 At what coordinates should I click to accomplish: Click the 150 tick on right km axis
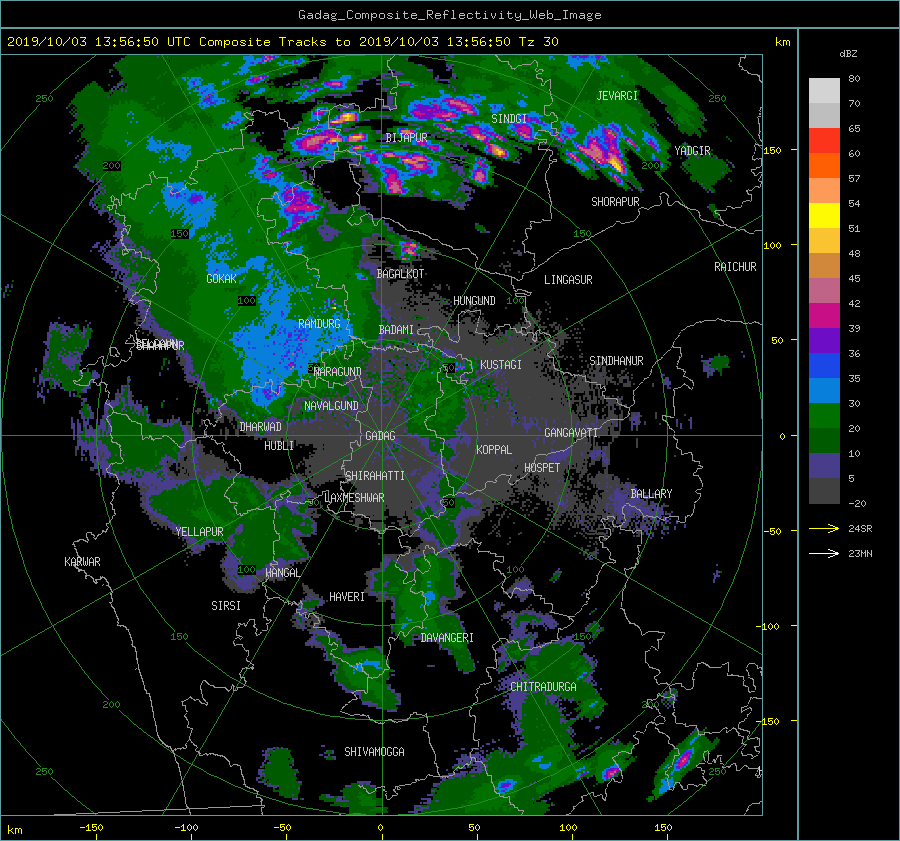773,150
